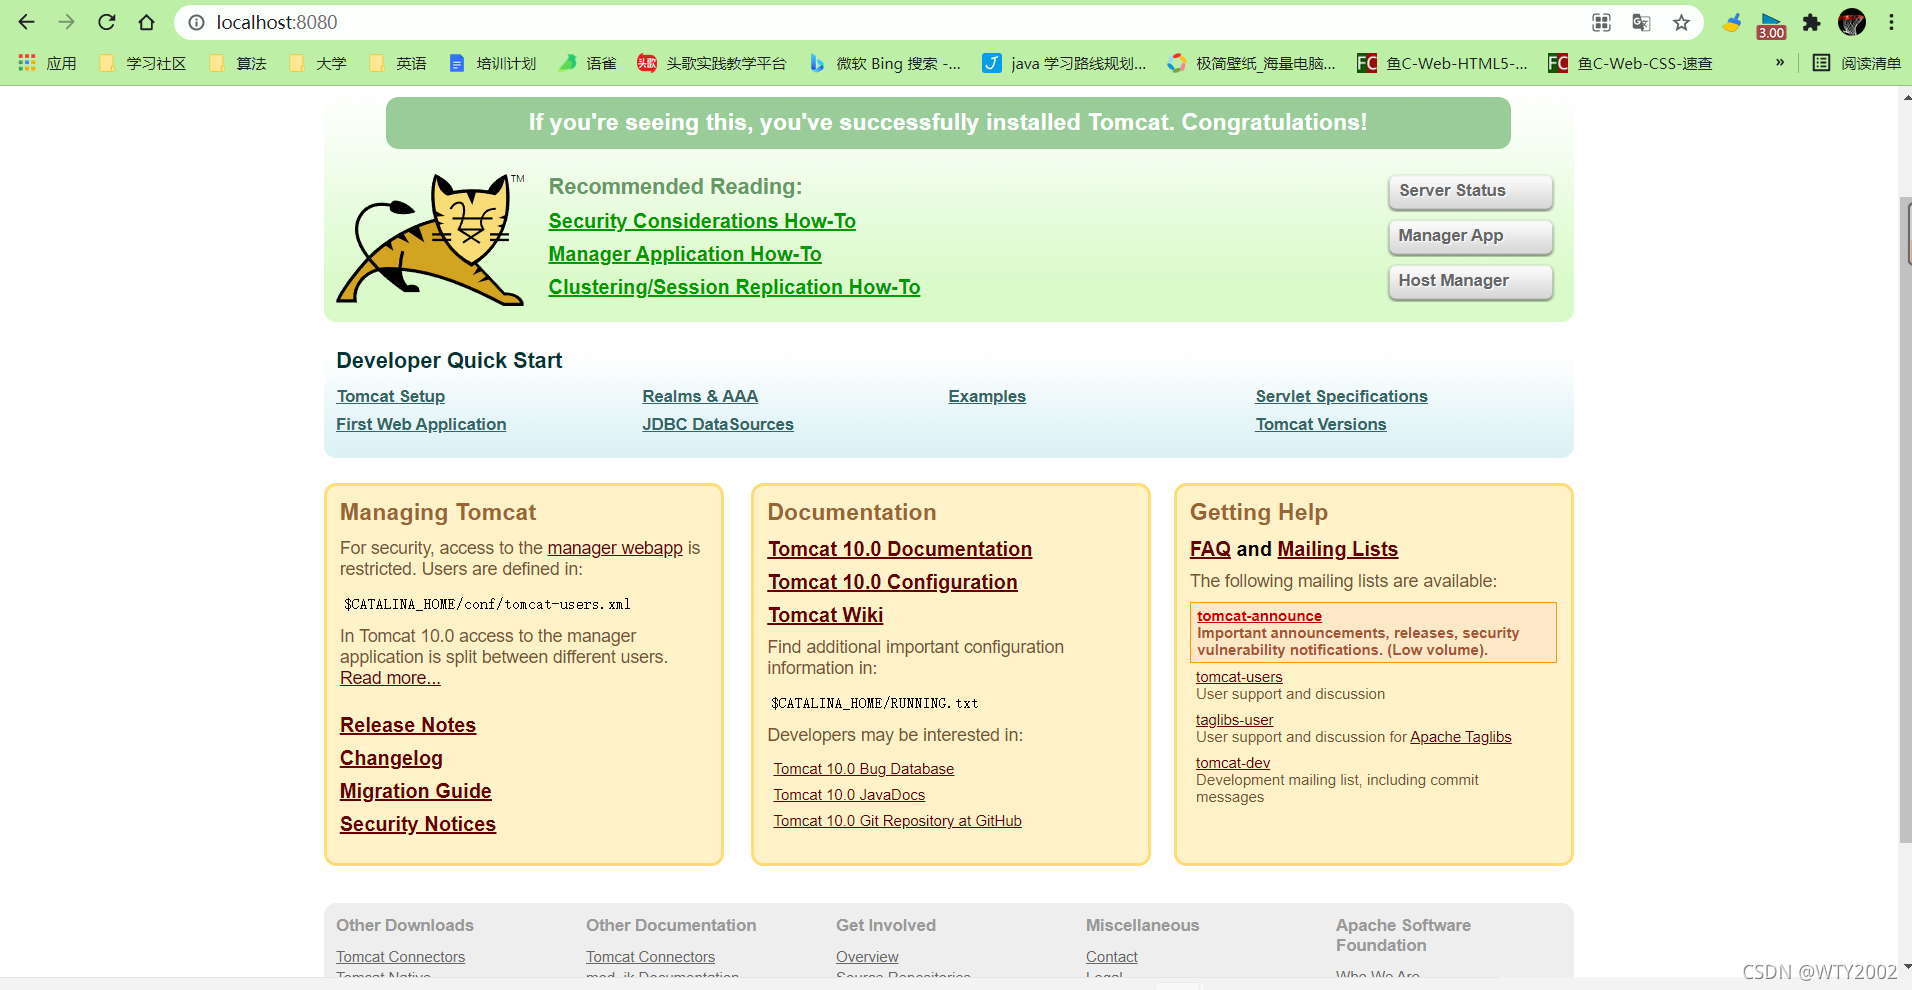The height and width of the screenshot is (990, 1912).
Task: Open the 阅读清单 reading list
Action: click(1857, 63)
